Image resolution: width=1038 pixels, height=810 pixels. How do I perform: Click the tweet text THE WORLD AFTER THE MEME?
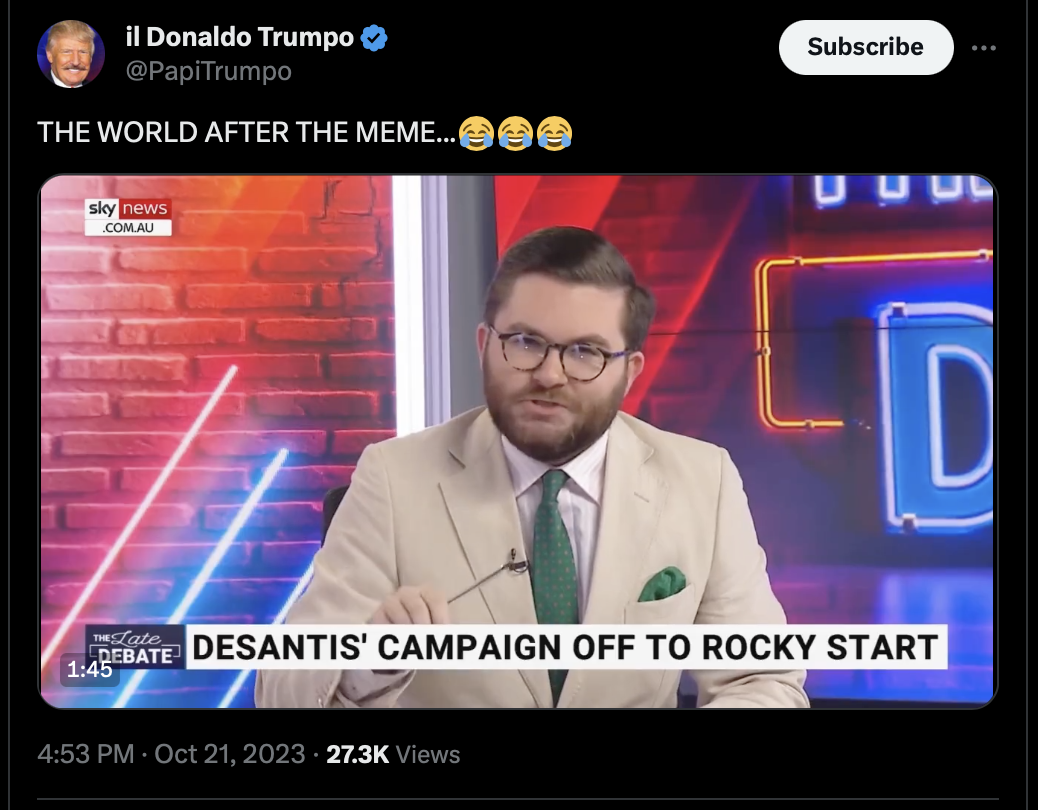[246, 132]
